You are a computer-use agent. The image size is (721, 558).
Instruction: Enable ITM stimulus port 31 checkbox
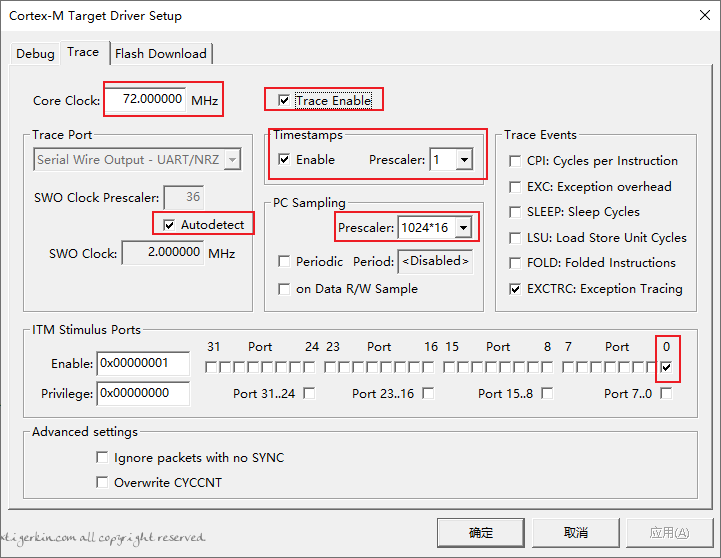[x=211, y=367]
